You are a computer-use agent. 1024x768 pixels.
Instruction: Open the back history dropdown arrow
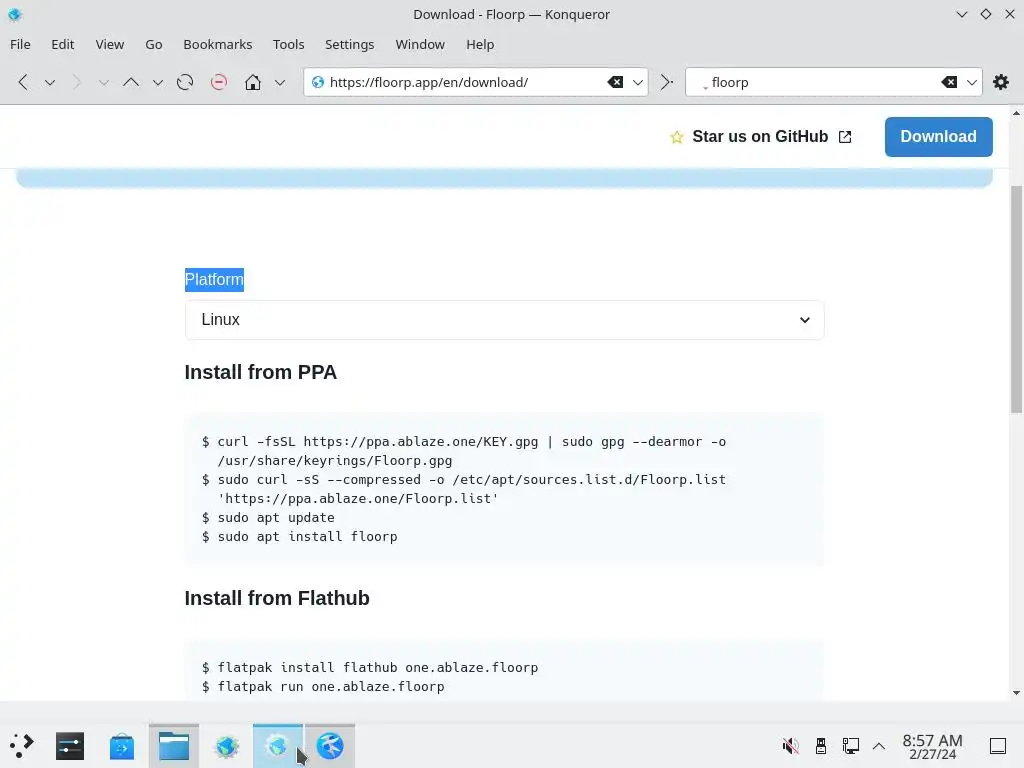click(x=50, y=83)
